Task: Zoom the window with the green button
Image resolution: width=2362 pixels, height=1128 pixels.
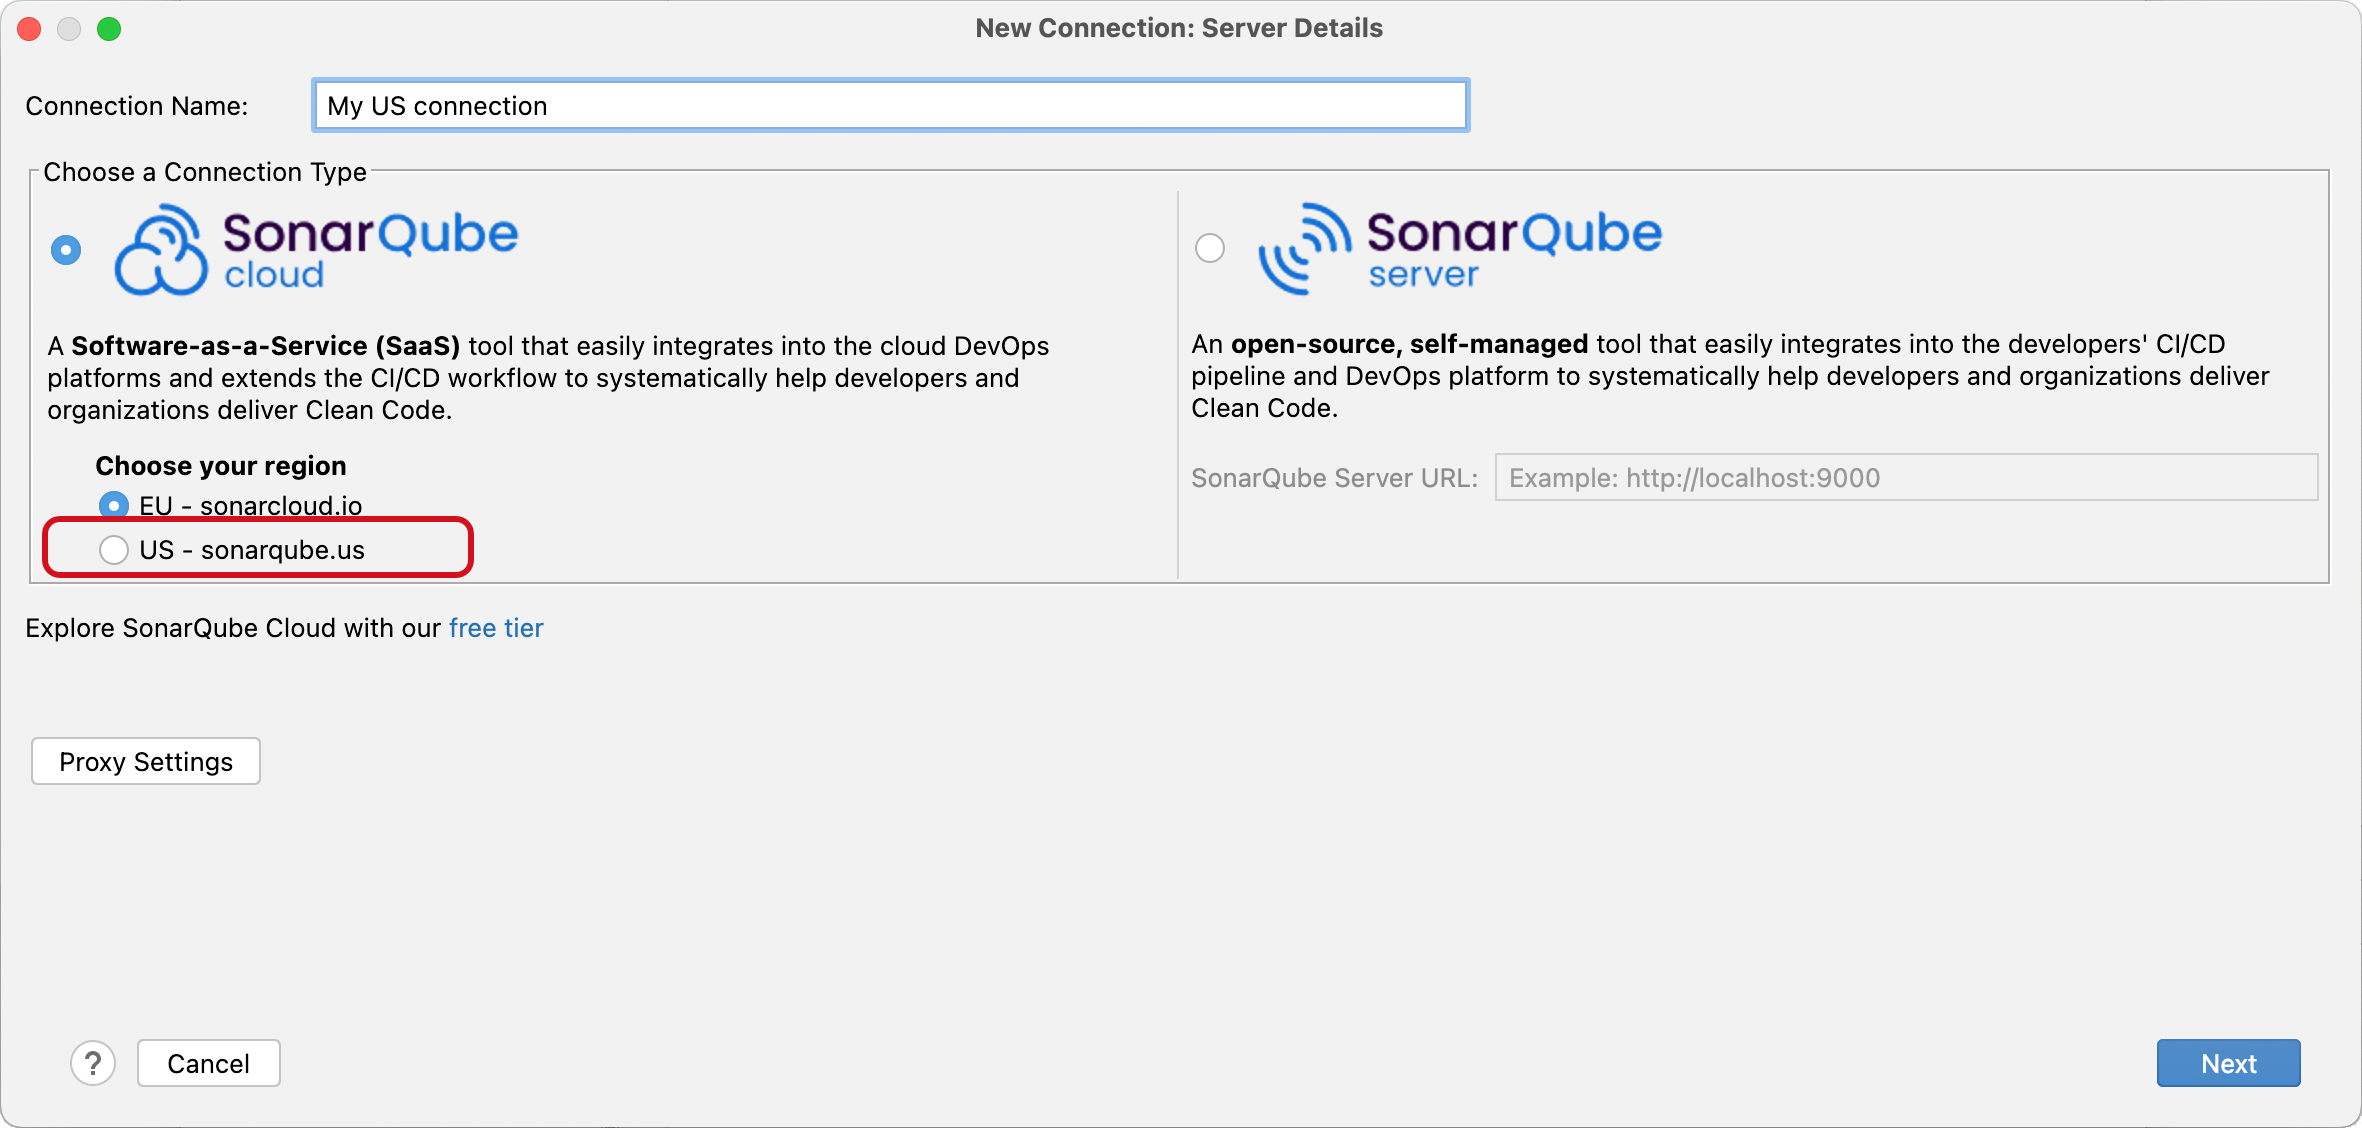Action: (x=109, y=29)
